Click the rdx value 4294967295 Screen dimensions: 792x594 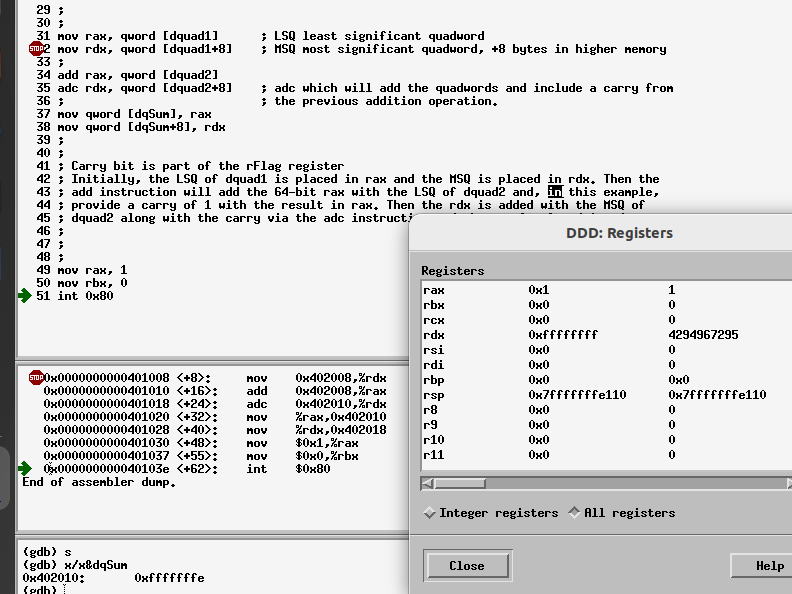tap(703, 335)
